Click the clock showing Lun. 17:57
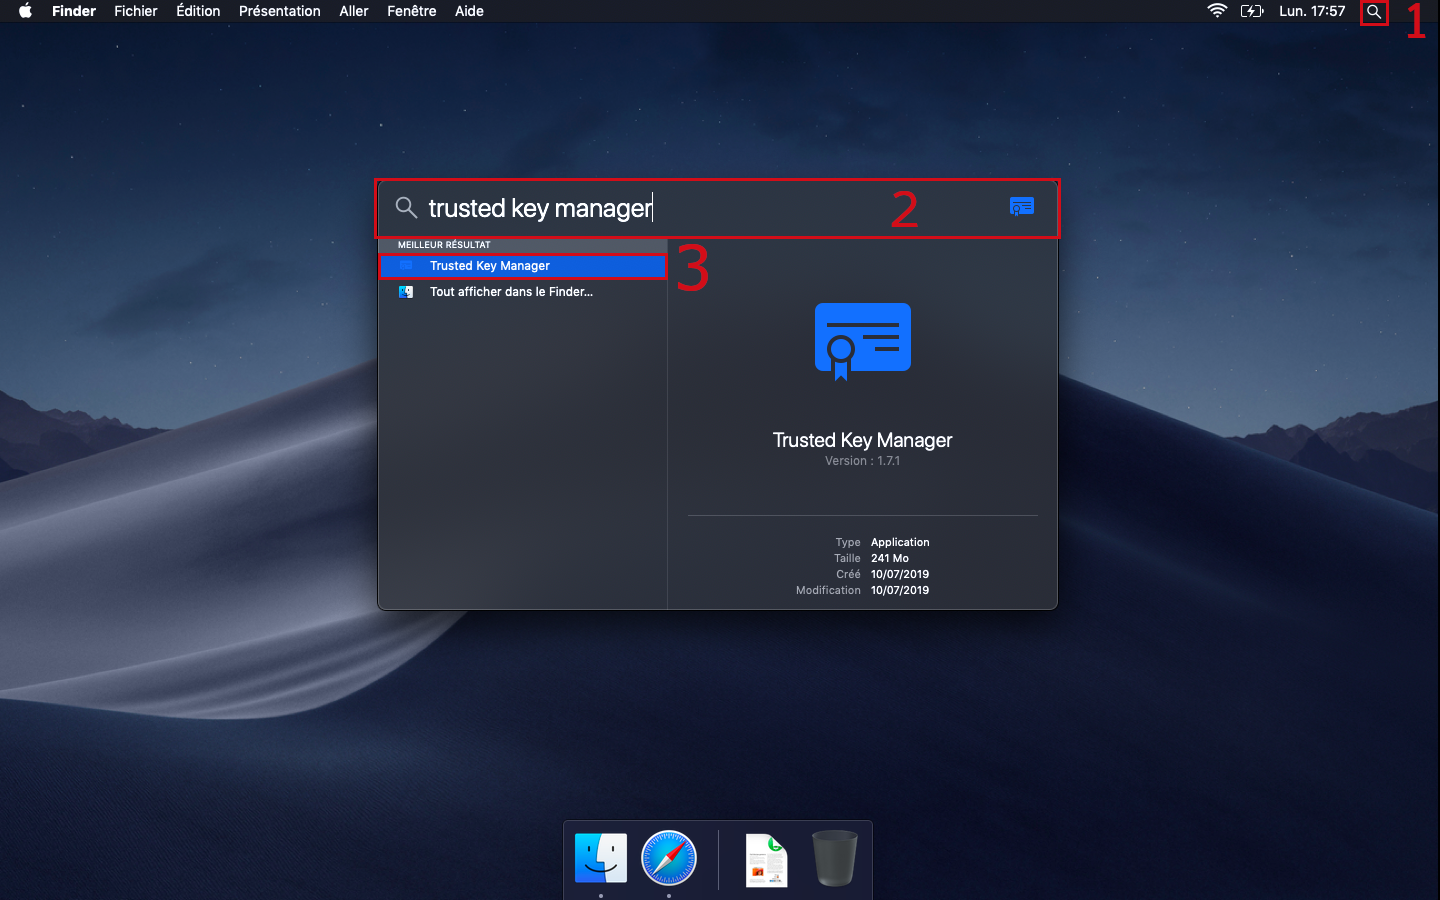The height and width of the screenshot is (900, 1440). click(1312, 11)
